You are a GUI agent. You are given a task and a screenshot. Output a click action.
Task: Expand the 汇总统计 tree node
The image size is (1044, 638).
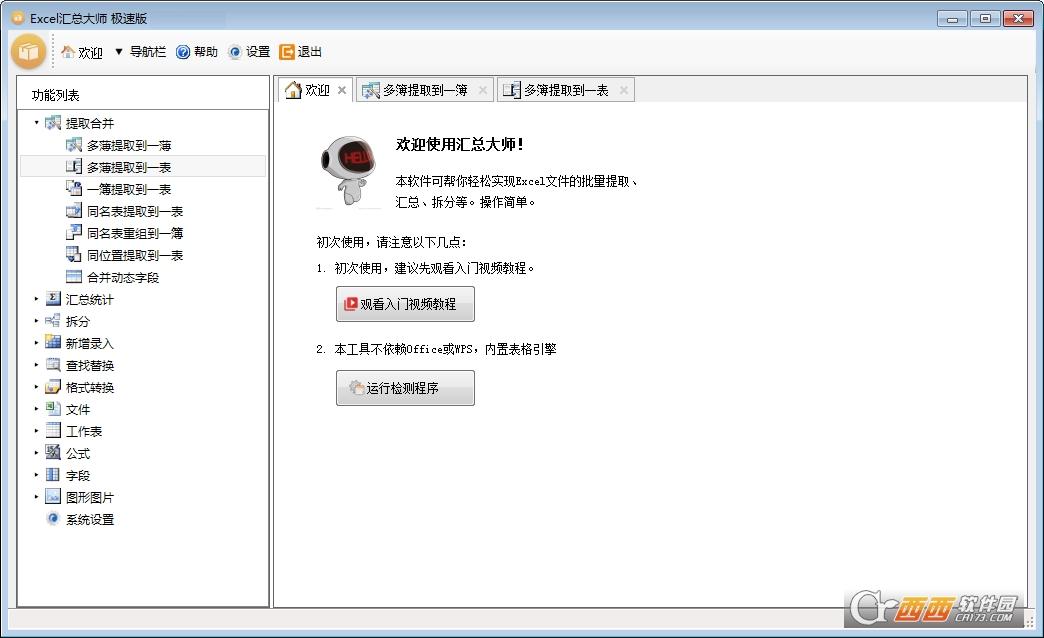36,299
